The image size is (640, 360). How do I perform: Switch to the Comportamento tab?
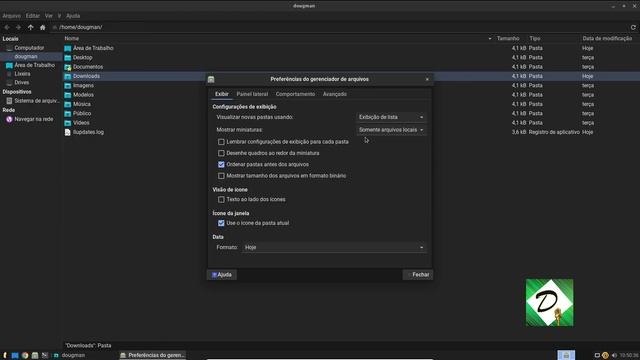(x=295, y=94)
